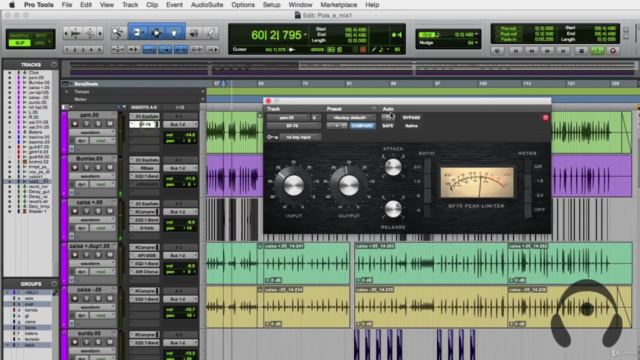The height and width of the screenshot is (360, 640).
Task: Click the plug-in COMPARE button
Action: (362, 126)
